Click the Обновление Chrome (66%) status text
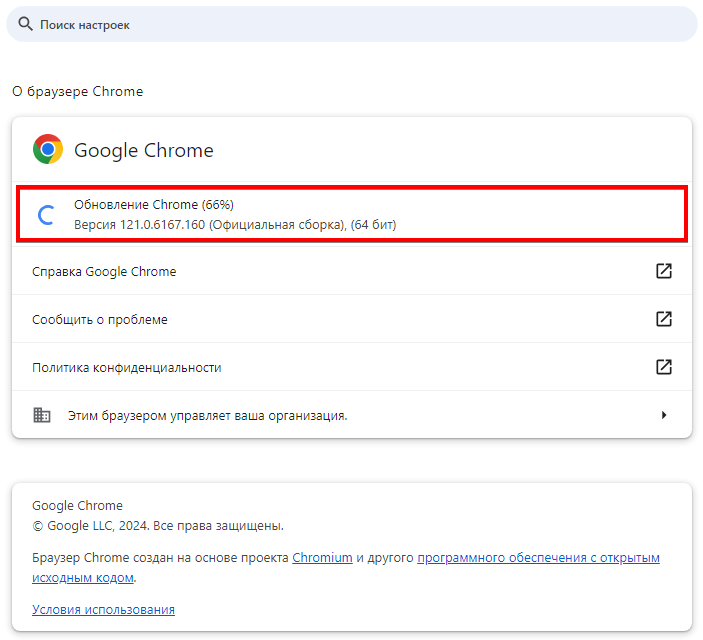 (x=154, y=205)
